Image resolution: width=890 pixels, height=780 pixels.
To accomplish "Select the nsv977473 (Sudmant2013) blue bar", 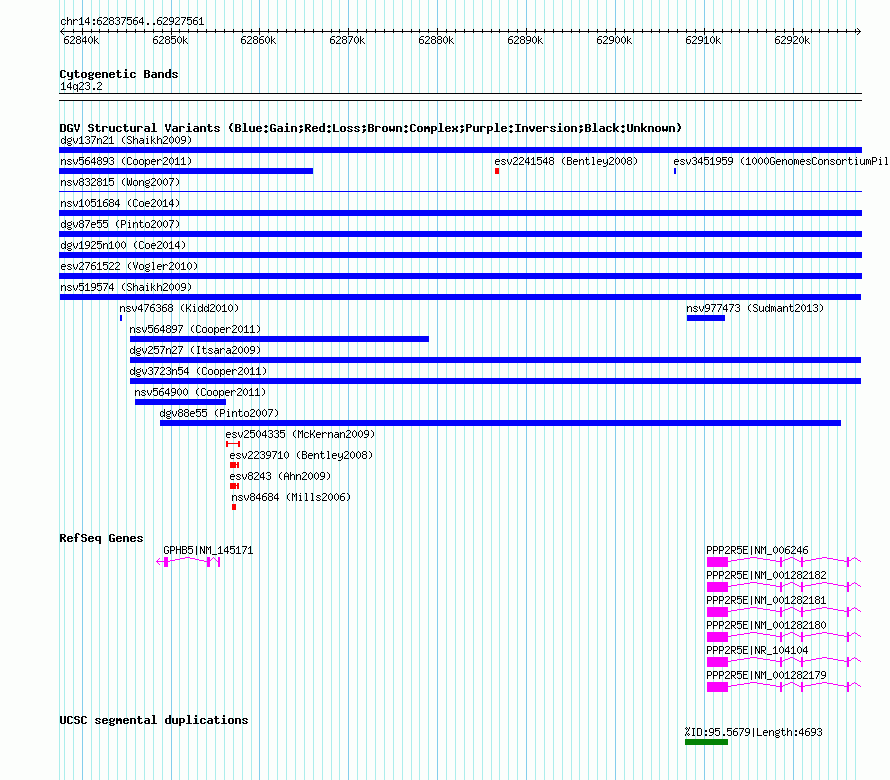I will [x=706, y=318].
